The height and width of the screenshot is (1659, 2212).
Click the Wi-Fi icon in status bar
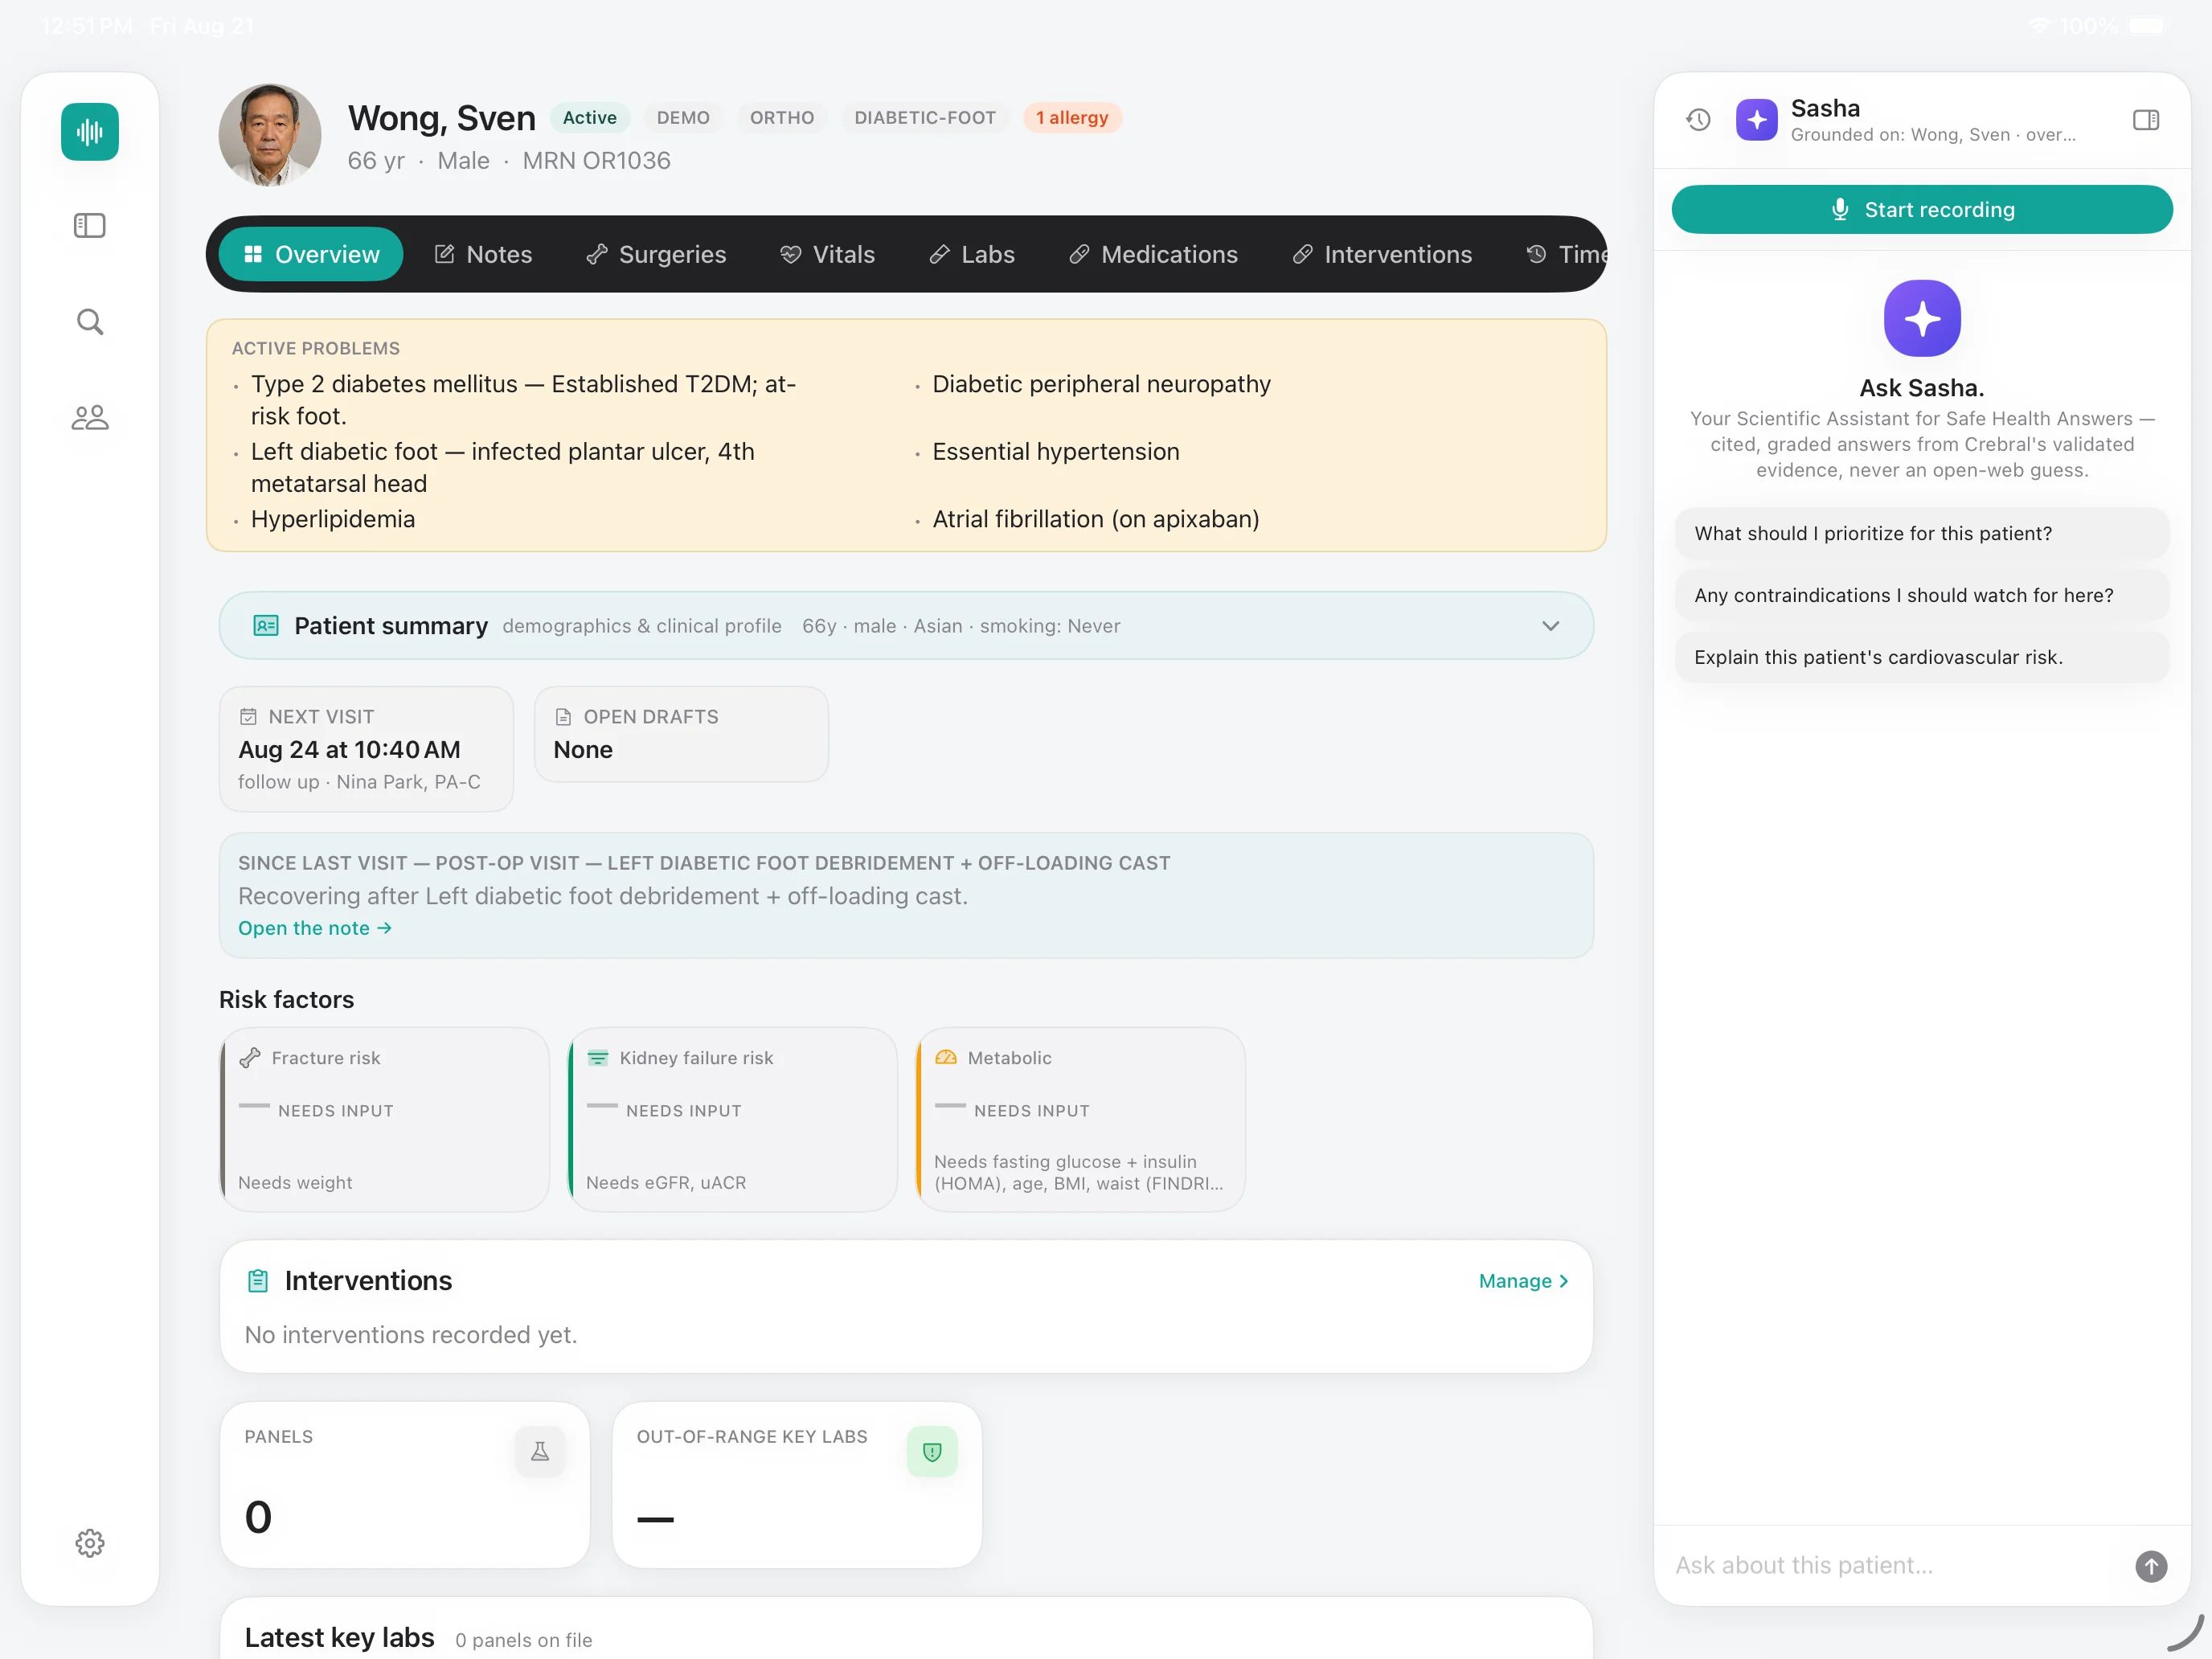coord(2040,26)
